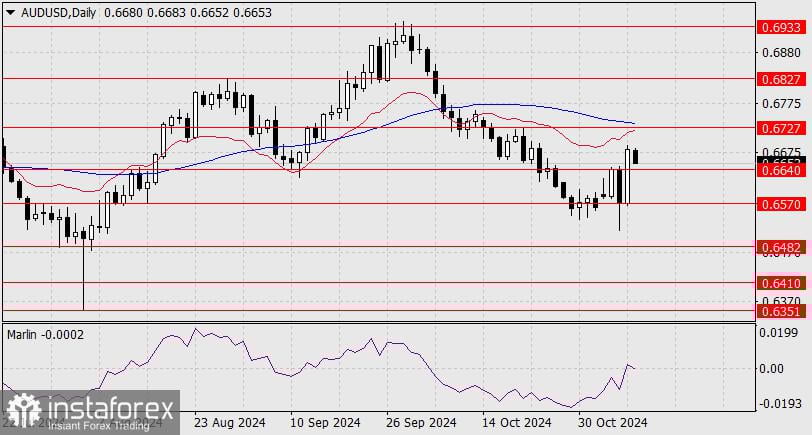The width and height of the screenshot is (812, 435).
Task: Select the 0.6410 price level label
Action: click(x=781, y=283)
